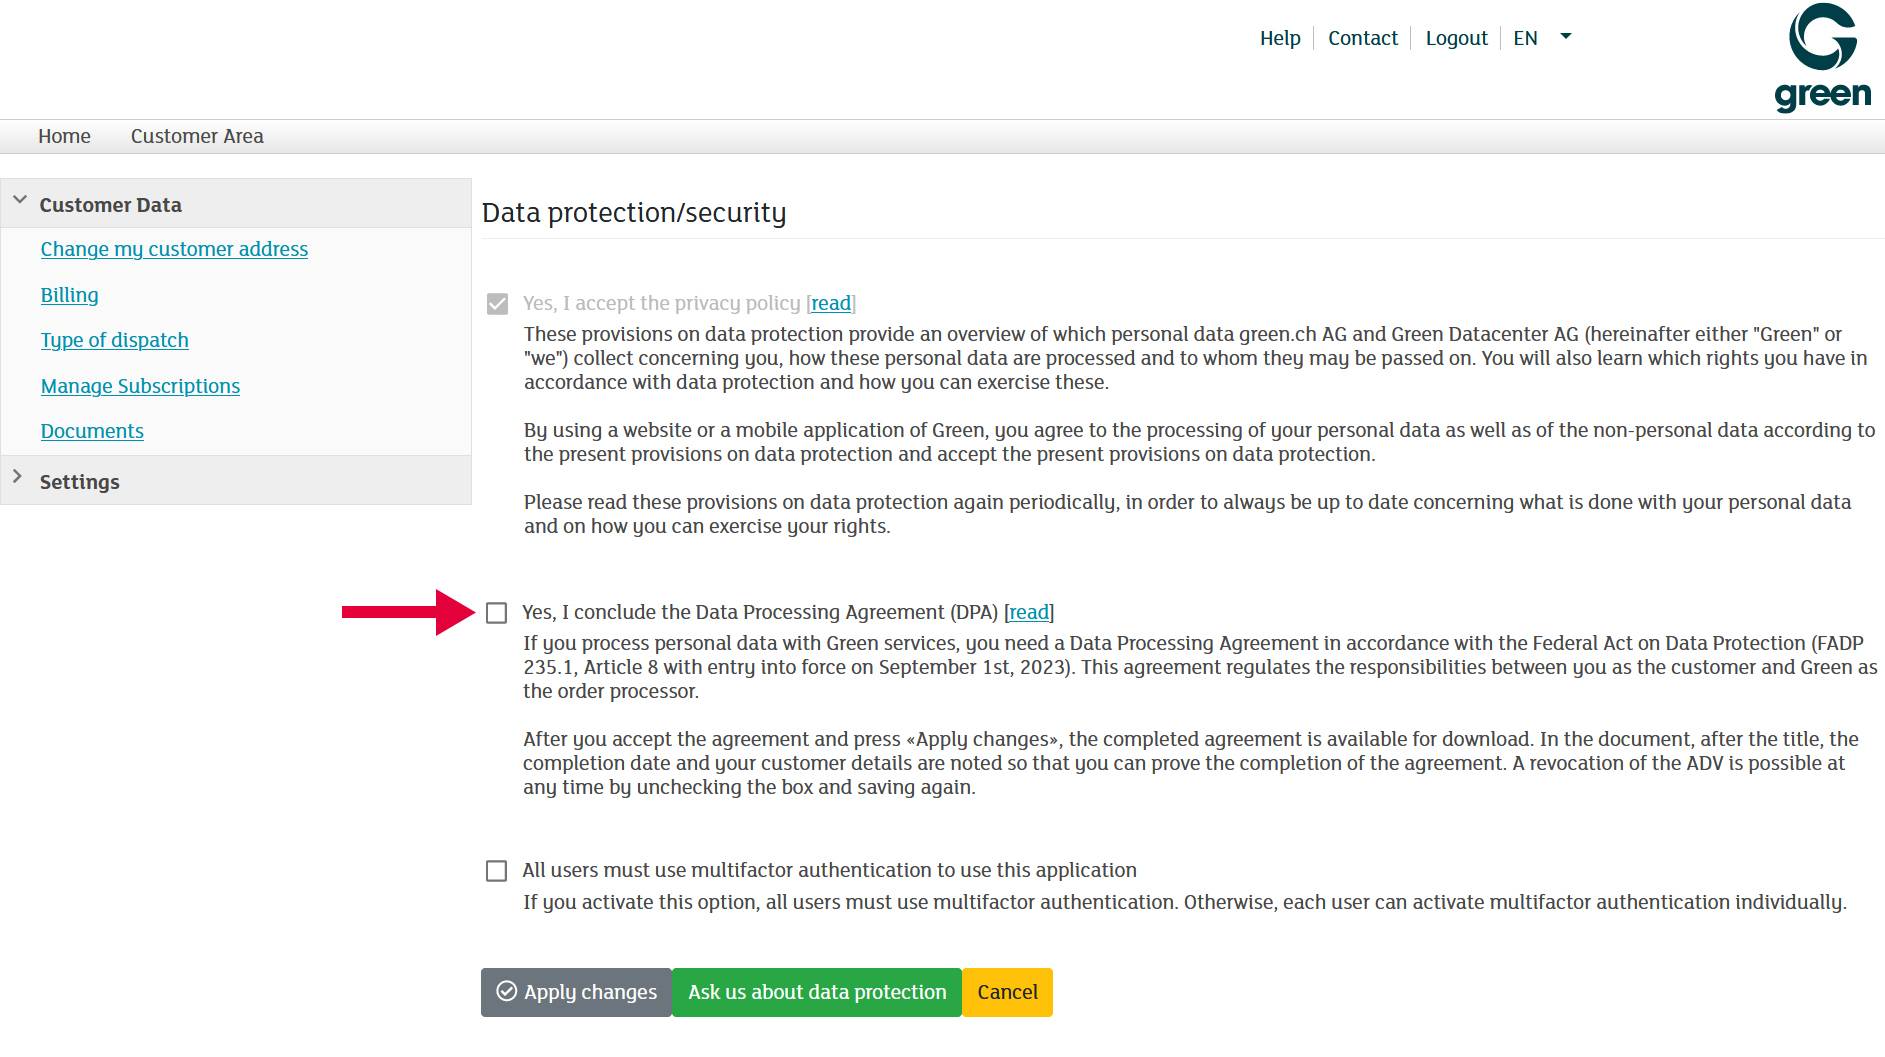The width and height of the screenshot is (1885, 1057).
Task: Click the greyed privacy policy checkbox
Action: pos(497,304)
